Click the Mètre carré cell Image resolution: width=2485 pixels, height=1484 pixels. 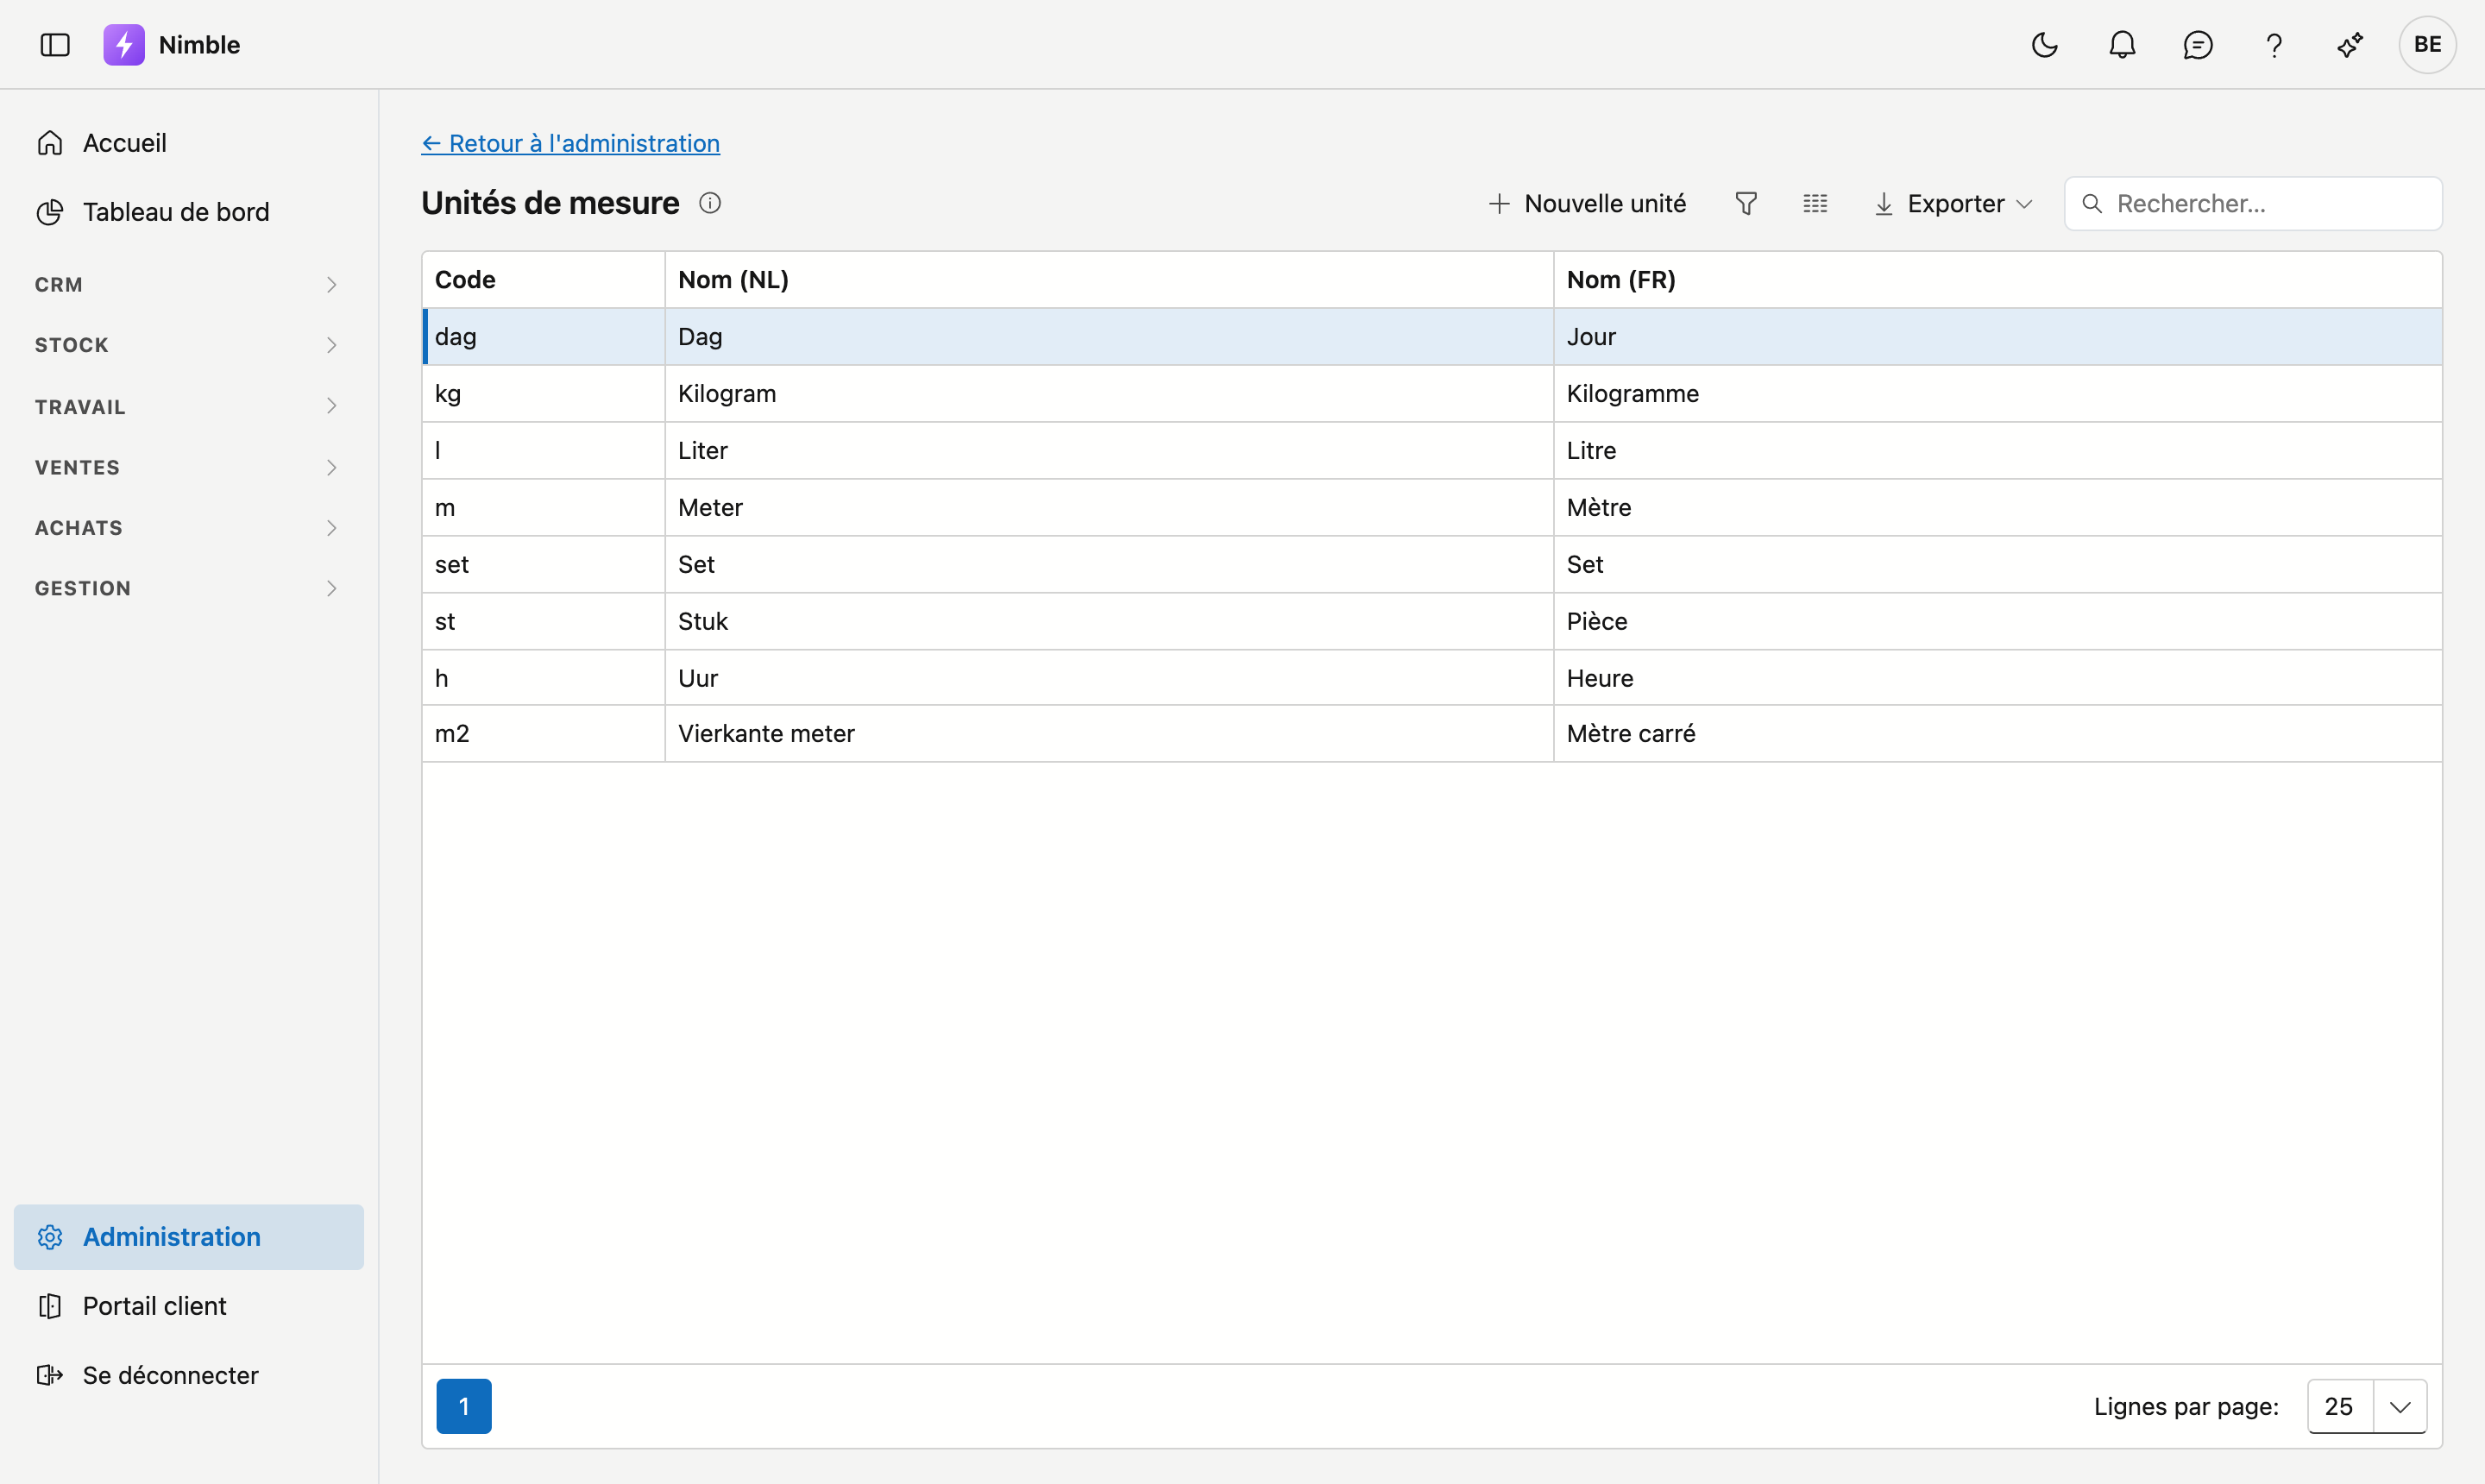coord(1997,734)
